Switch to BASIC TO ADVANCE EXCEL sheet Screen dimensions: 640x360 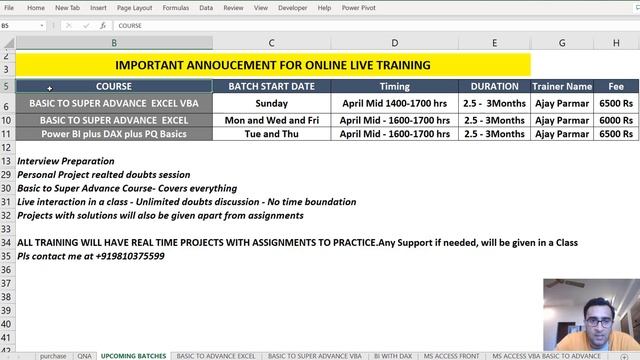pos(216,356)
